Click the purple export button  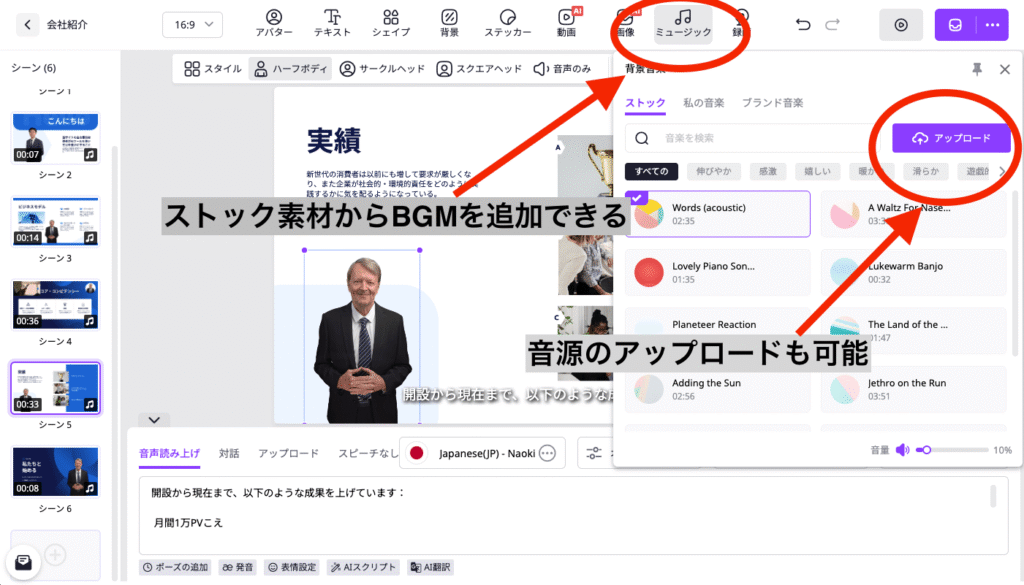coord(955,25)
